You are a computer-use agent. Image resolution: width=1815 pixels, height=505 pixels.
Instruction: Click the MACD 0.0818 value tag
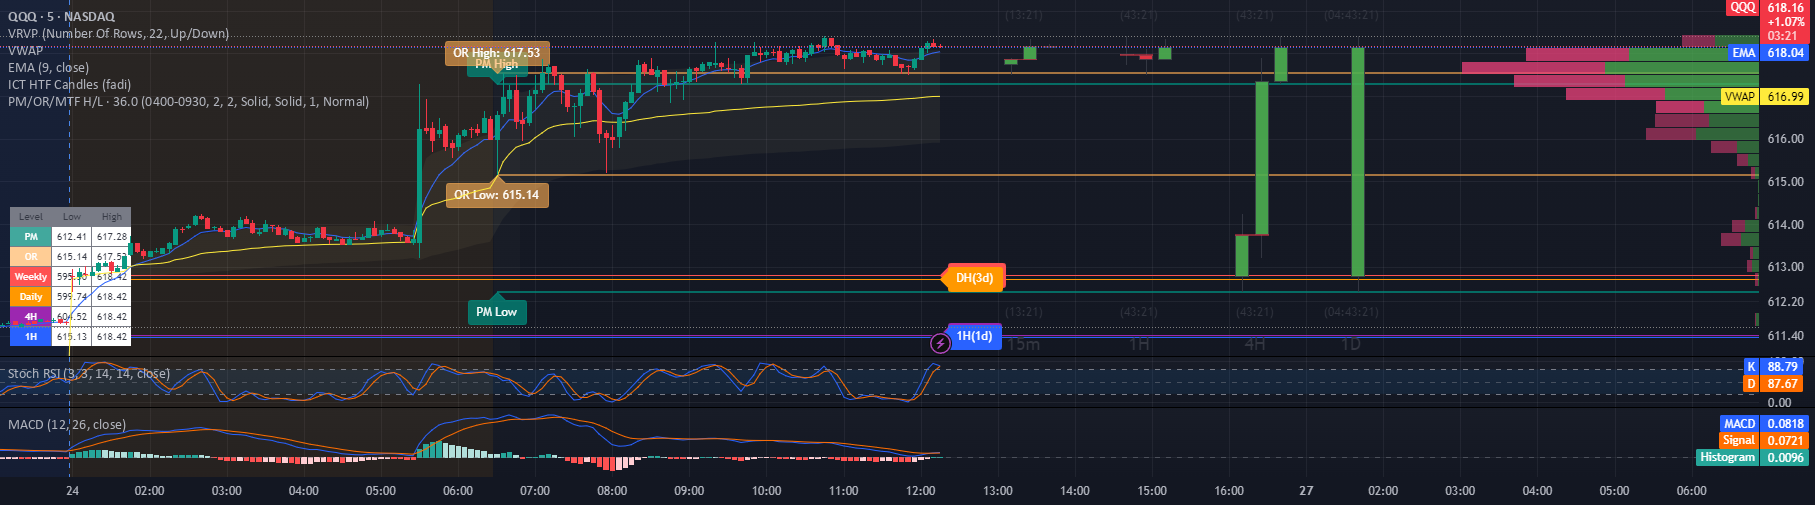[1766, 424]
